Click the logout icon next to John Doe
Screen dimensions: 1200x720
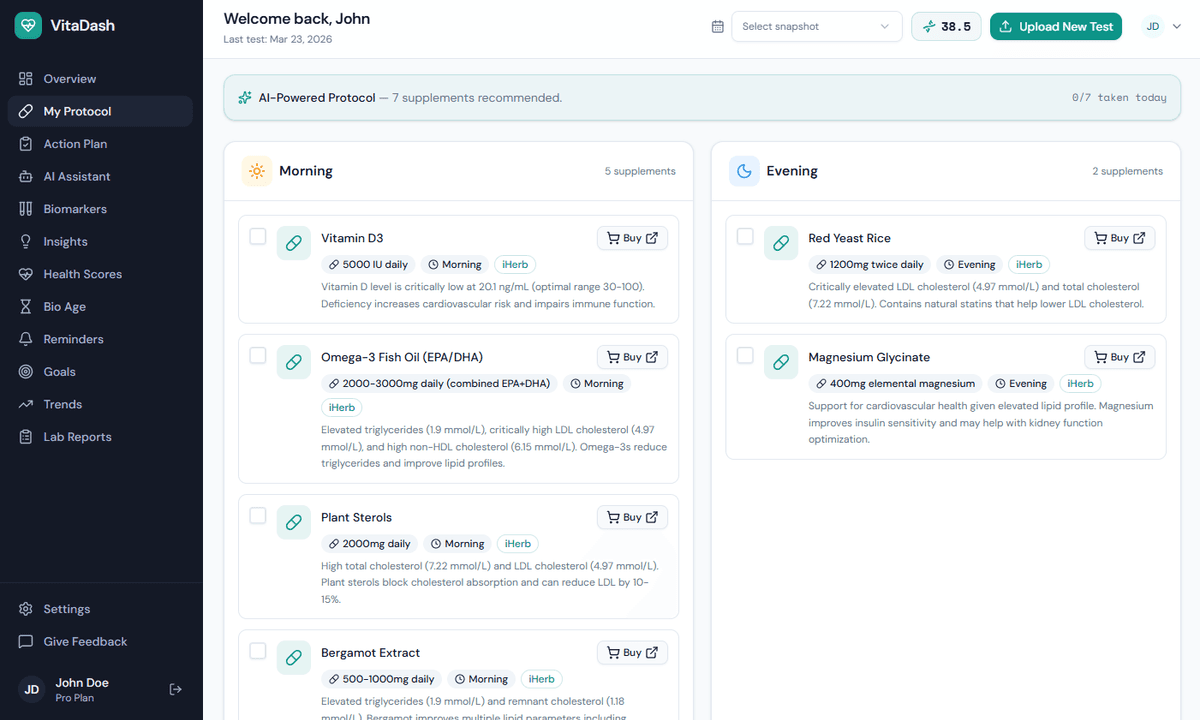pos(176,689)
